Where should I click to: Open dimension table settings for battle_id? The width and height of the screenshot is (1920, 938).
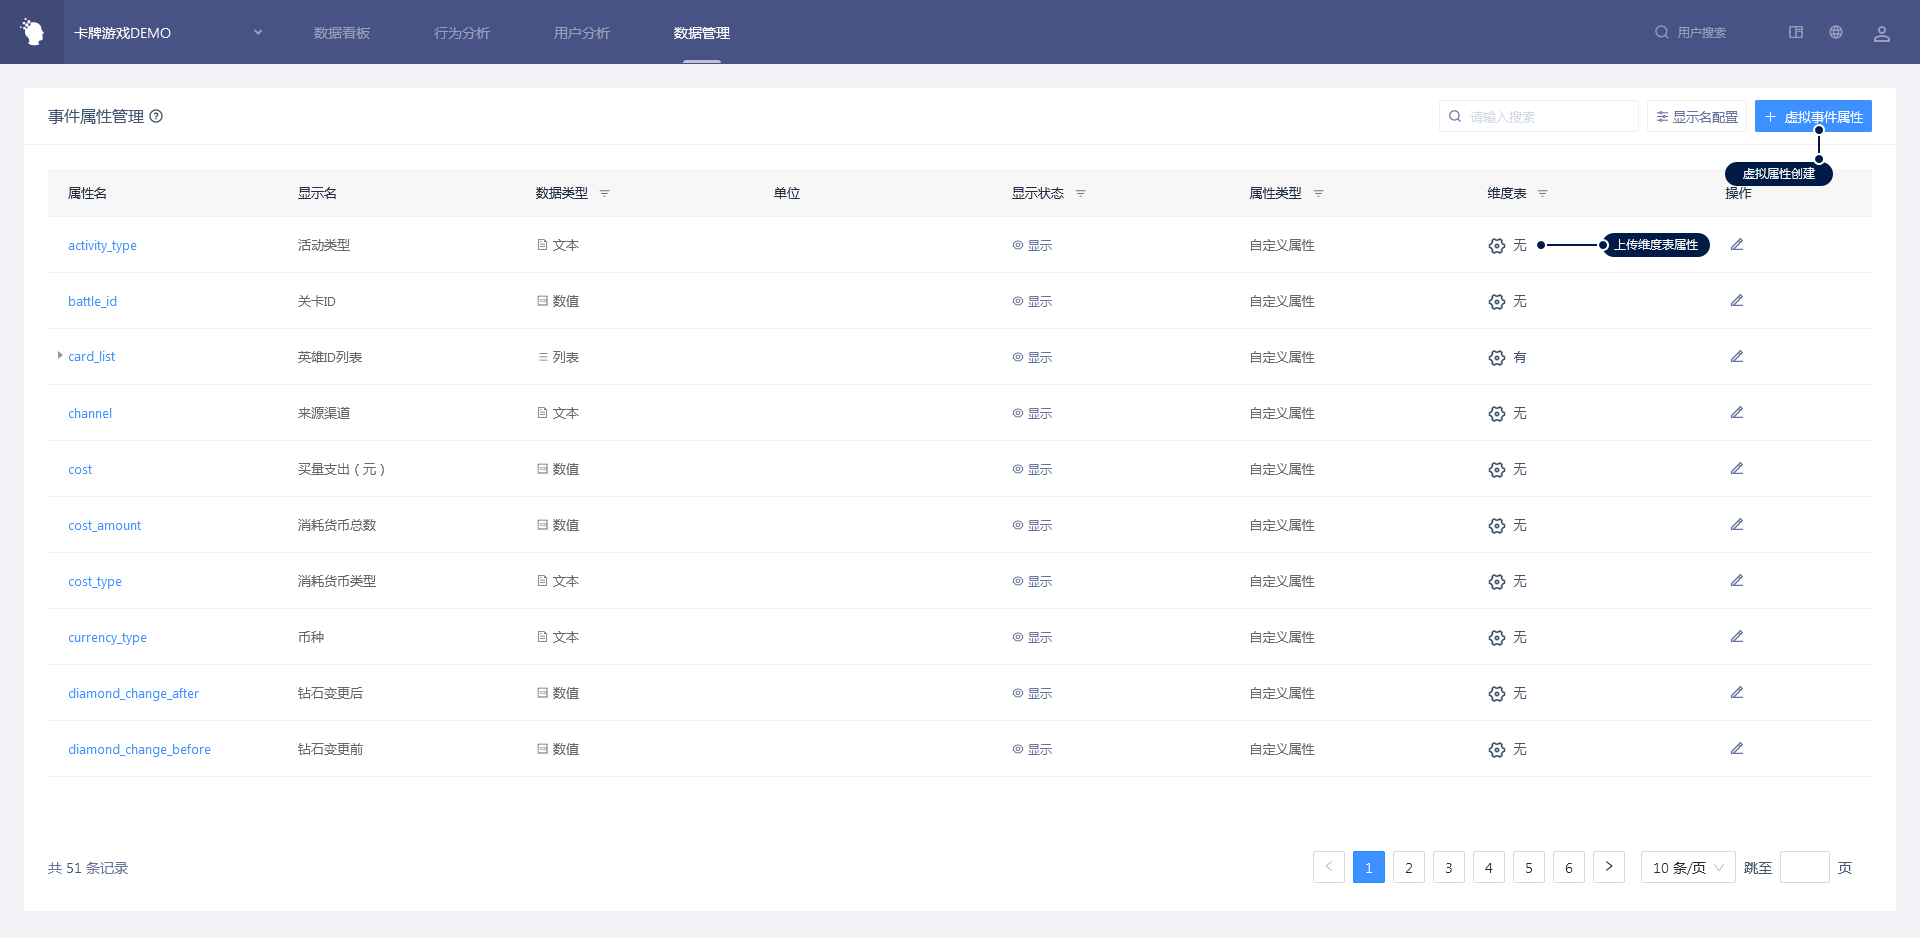coord(1496,302)
